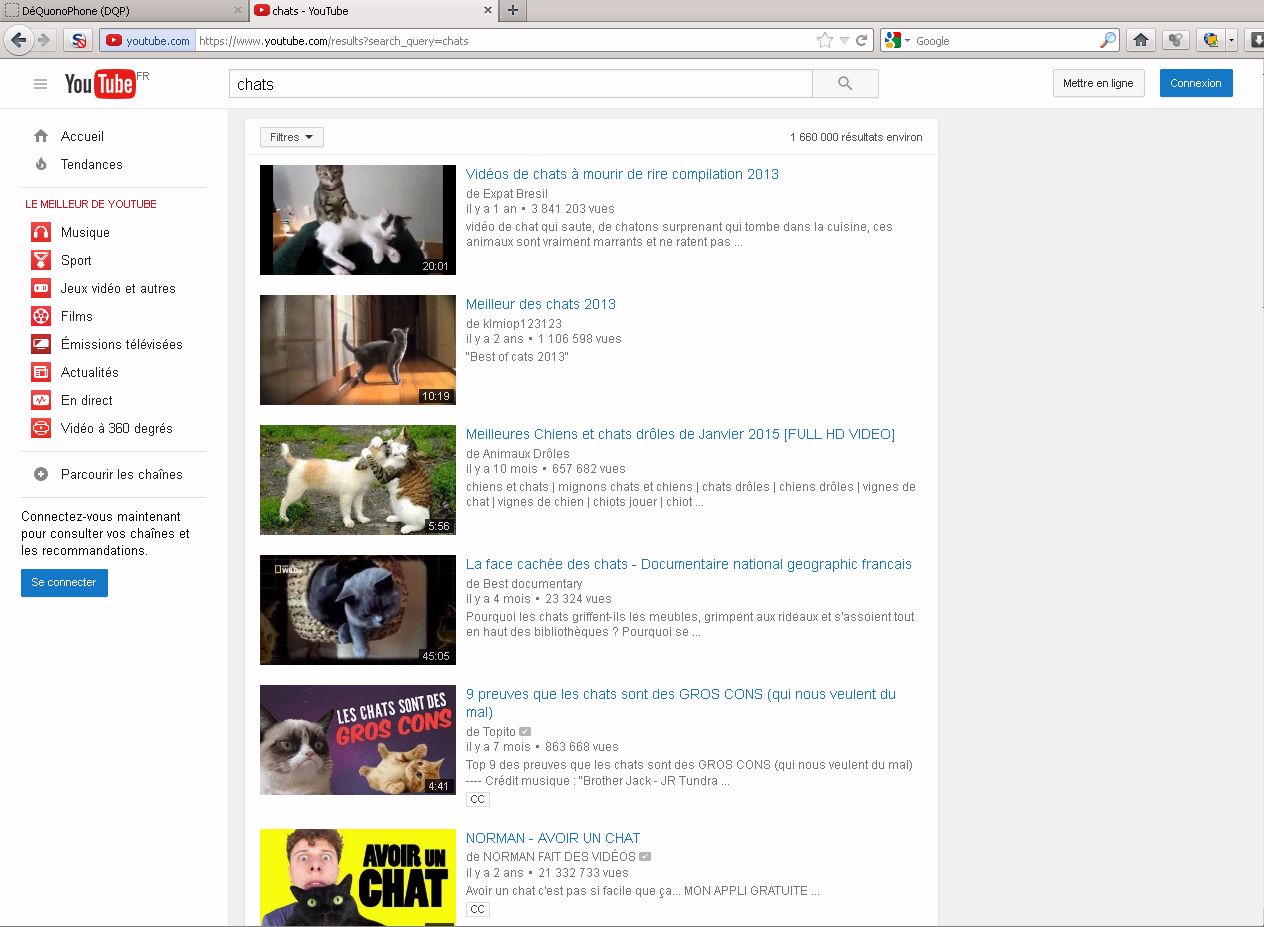Click the toolbar icon right of the home icon
Image resolution: width=1264 pixels, height=927 pixels.
pyautogui.click(x=1176, y=41)
